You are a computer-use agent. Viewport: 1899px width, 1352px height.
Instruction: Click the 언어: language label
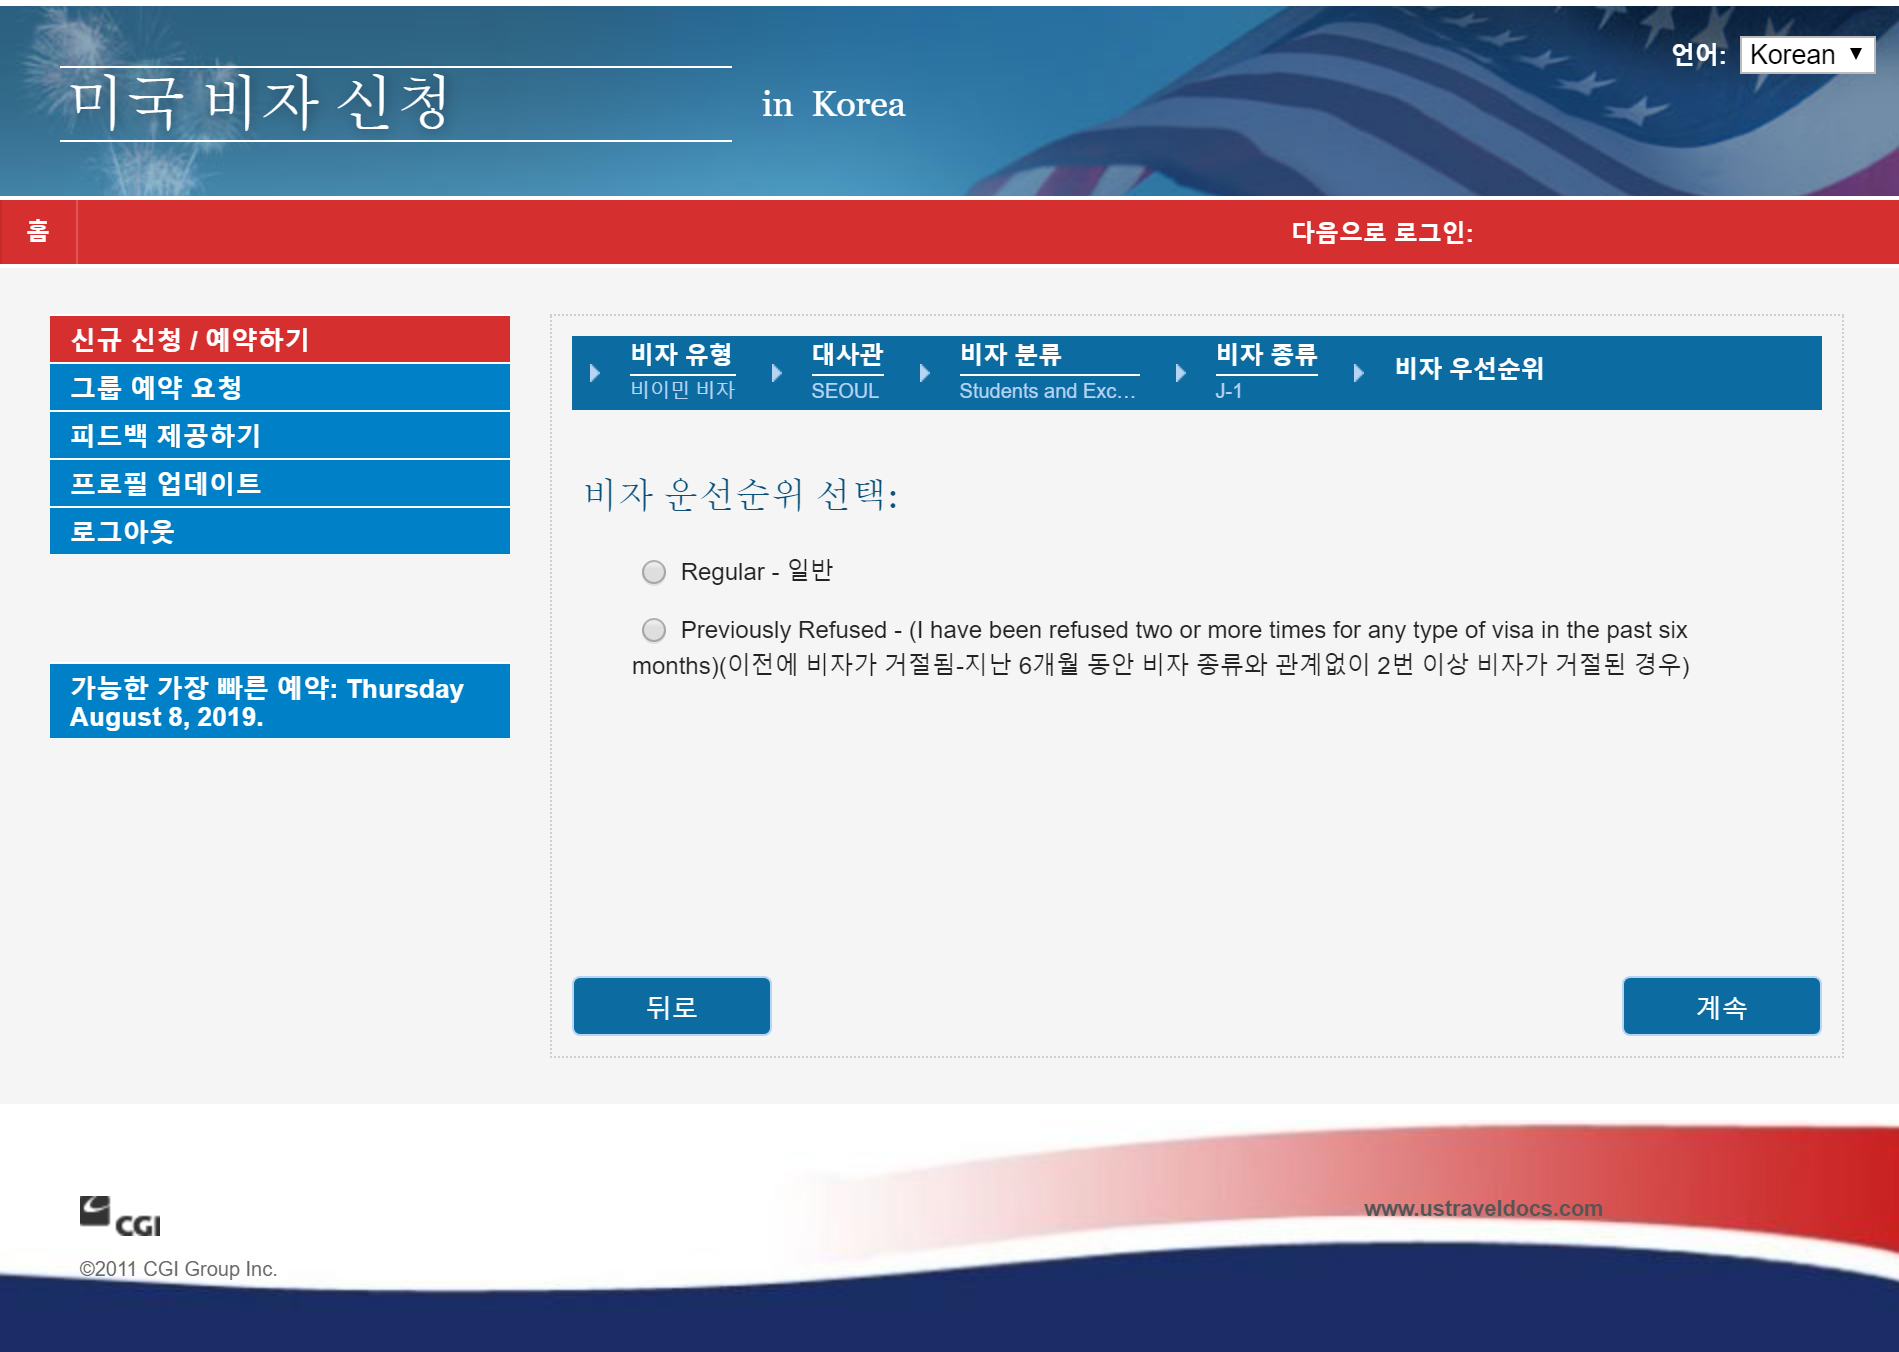[x=1699, y=54]
